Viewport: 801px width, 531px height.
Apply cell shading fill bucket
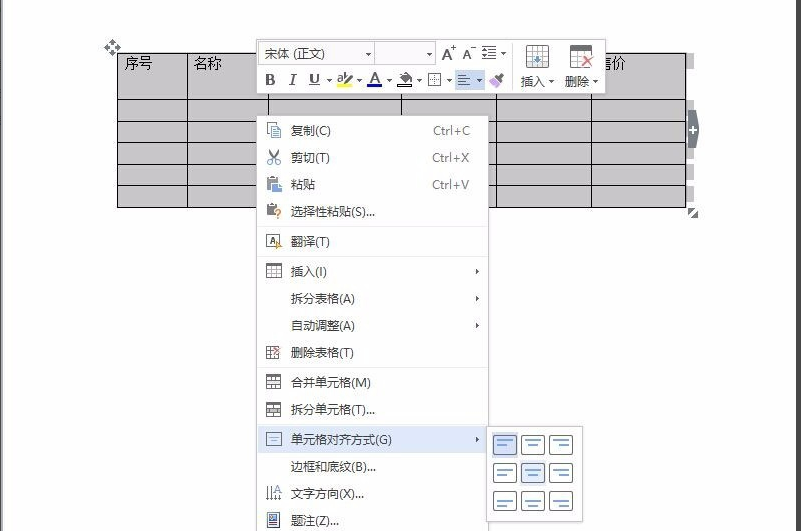tap(405, 80)
